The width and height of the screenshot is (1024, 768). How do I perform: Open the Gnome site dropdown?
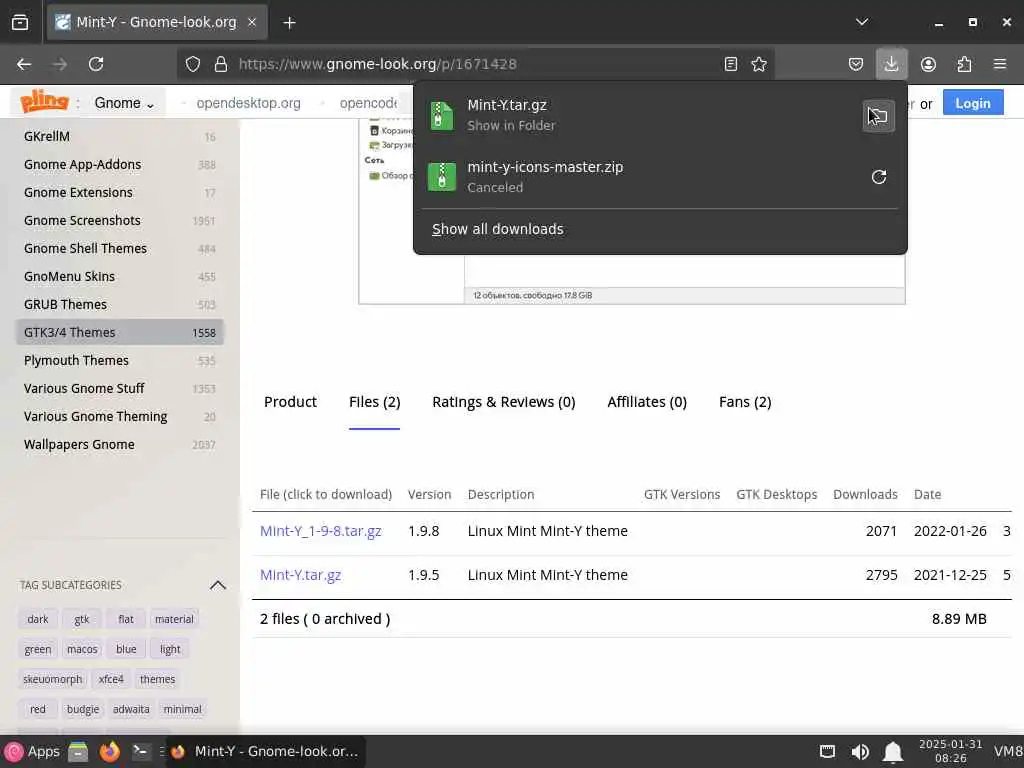tap(124, 103)
